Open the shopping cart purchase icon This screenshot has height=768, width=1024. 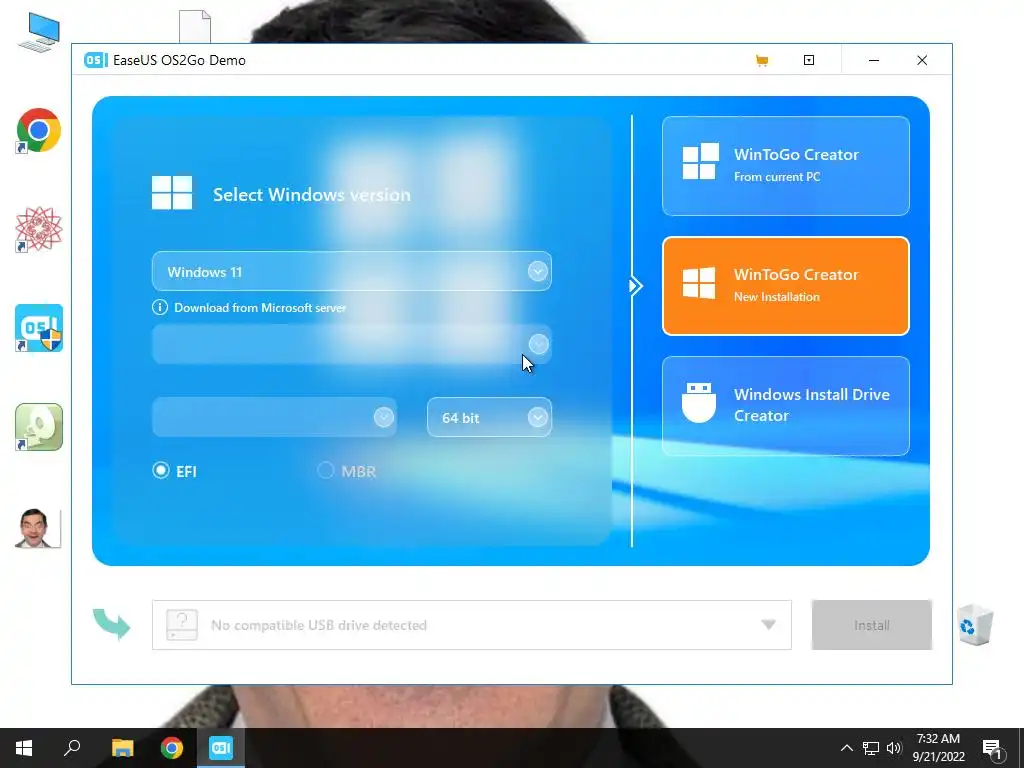click(x=761, y=61)
